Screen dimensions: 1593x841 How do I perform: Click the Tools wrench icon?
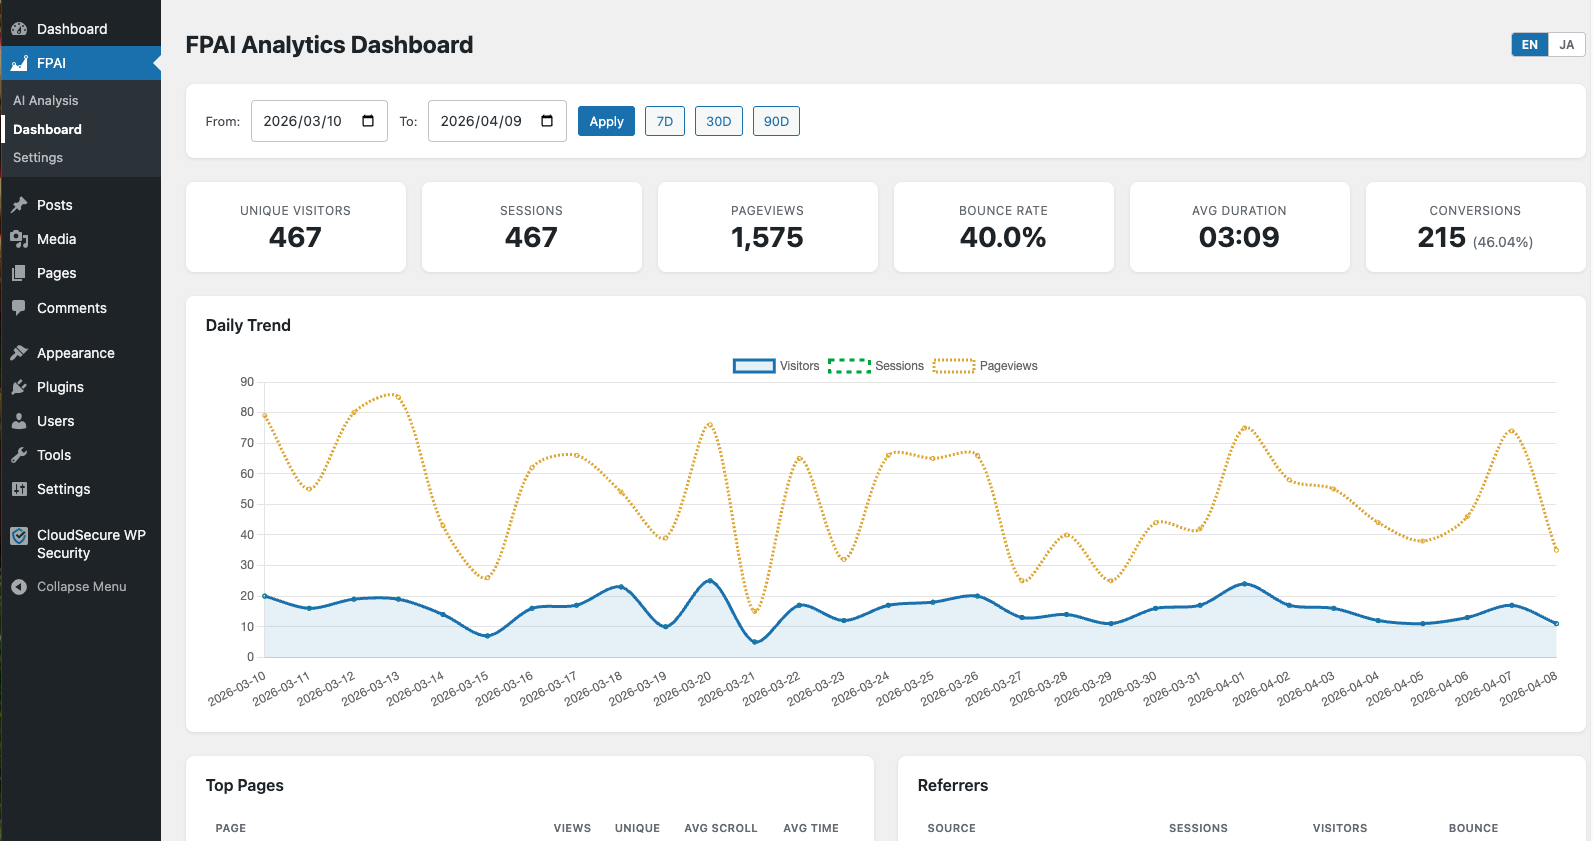pyautogui.click(x=19, y=455)
